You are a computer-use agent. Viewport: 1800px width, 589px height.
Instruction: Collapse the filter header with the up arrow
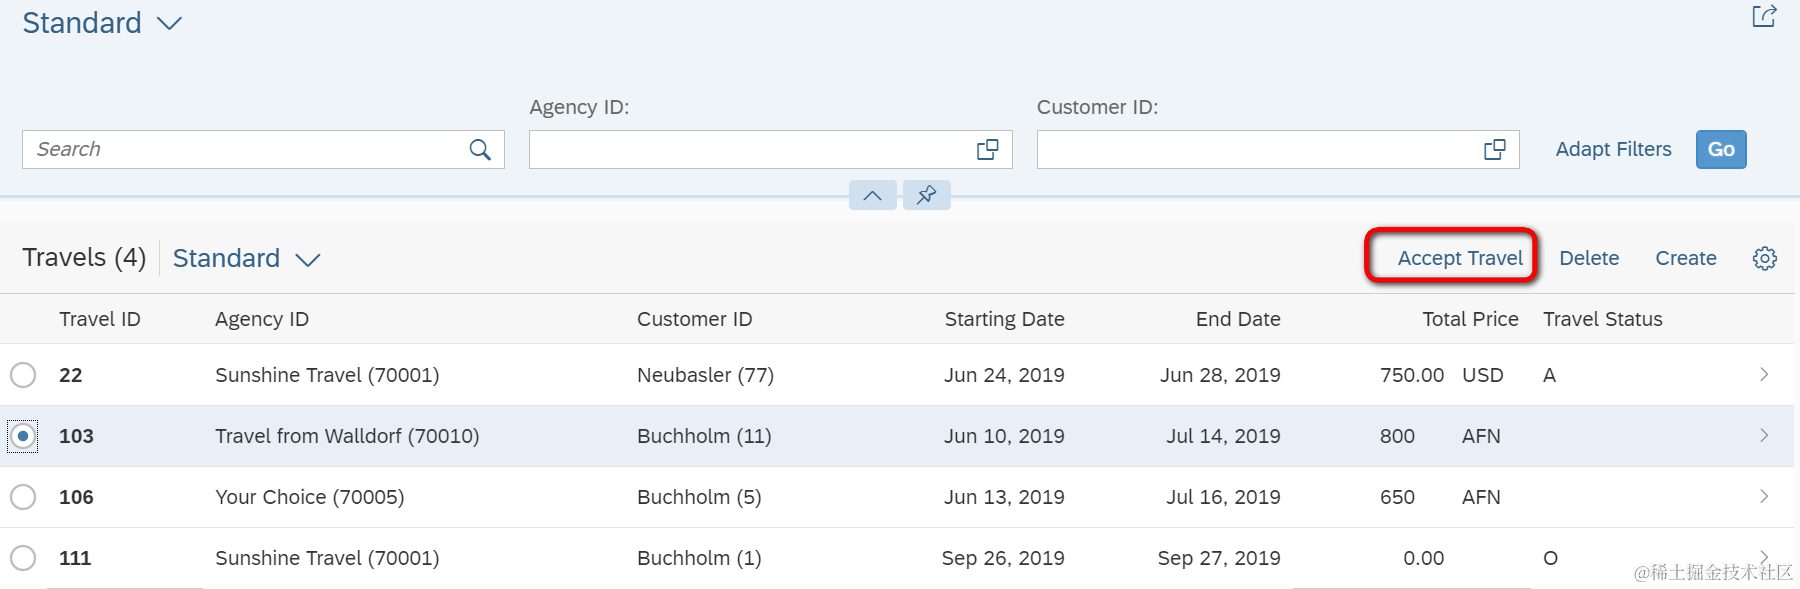click(x=872, y=195)
